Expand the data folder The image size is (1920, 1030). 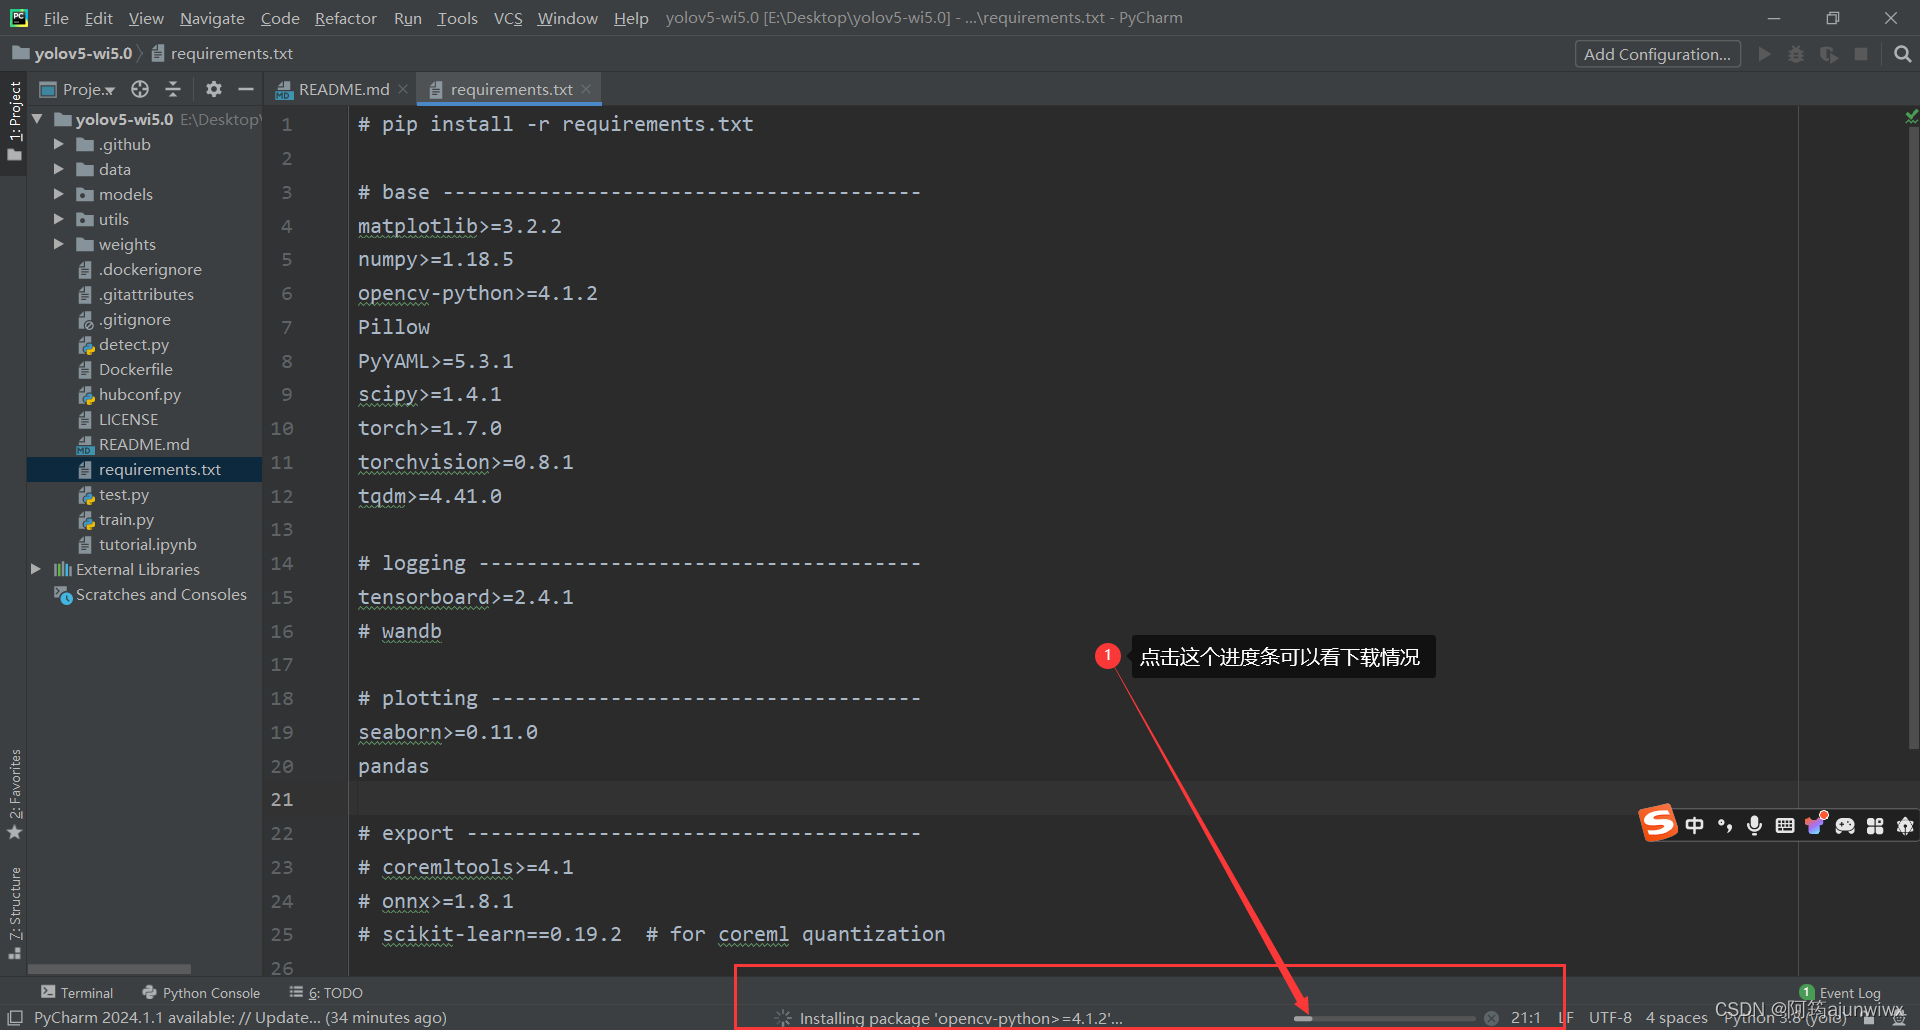[58, 169]
